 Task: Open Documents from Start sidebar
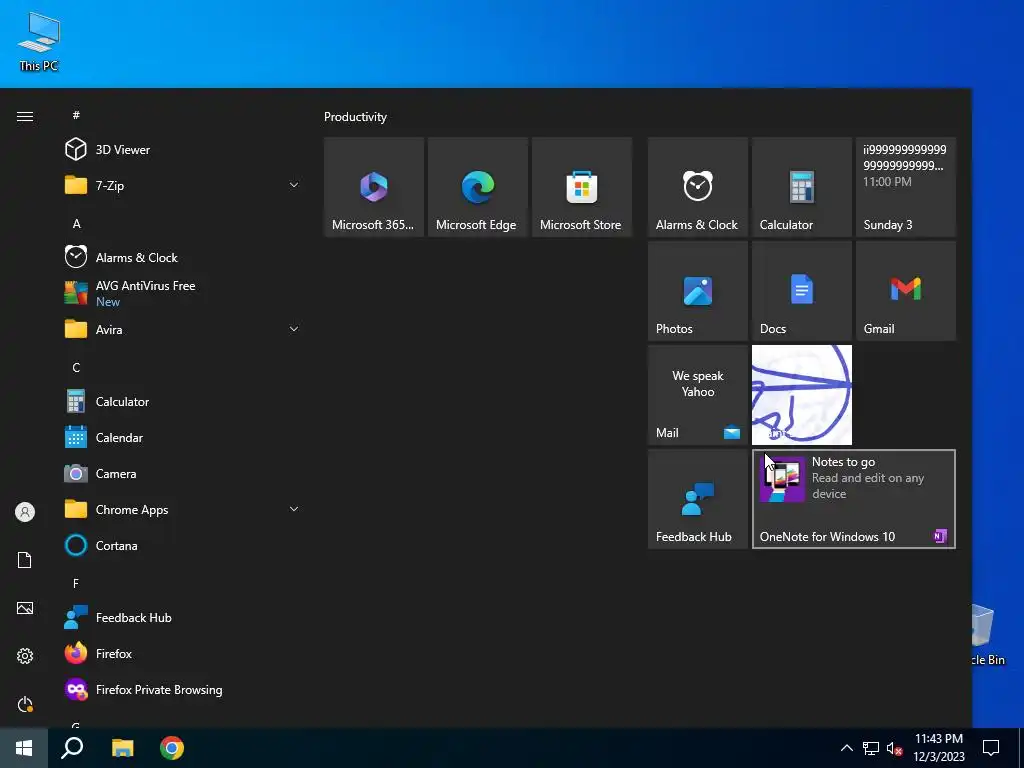pos(25,560)
